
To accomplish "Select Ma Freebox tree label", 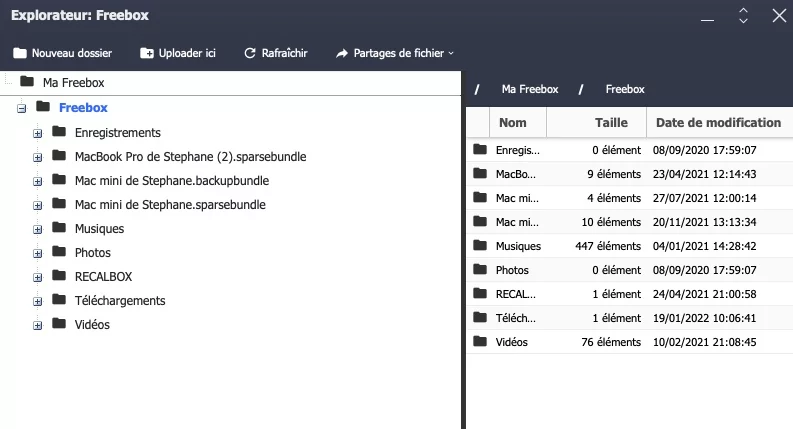I will 74,82.
